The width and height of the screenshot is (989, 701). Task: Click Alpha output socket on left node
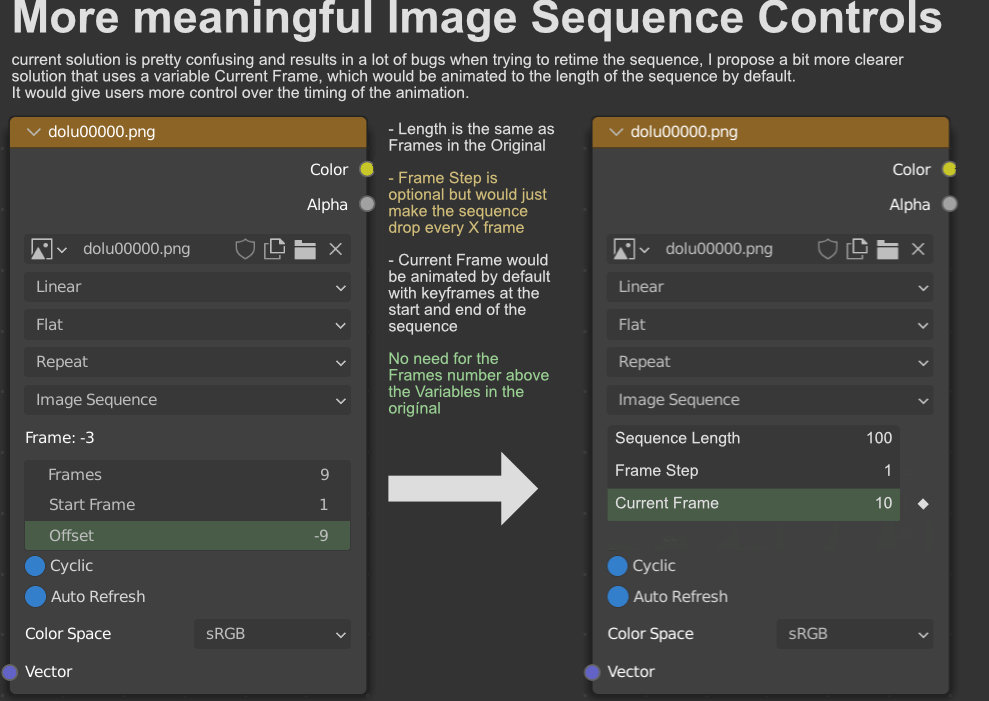[x=367, y=204]
